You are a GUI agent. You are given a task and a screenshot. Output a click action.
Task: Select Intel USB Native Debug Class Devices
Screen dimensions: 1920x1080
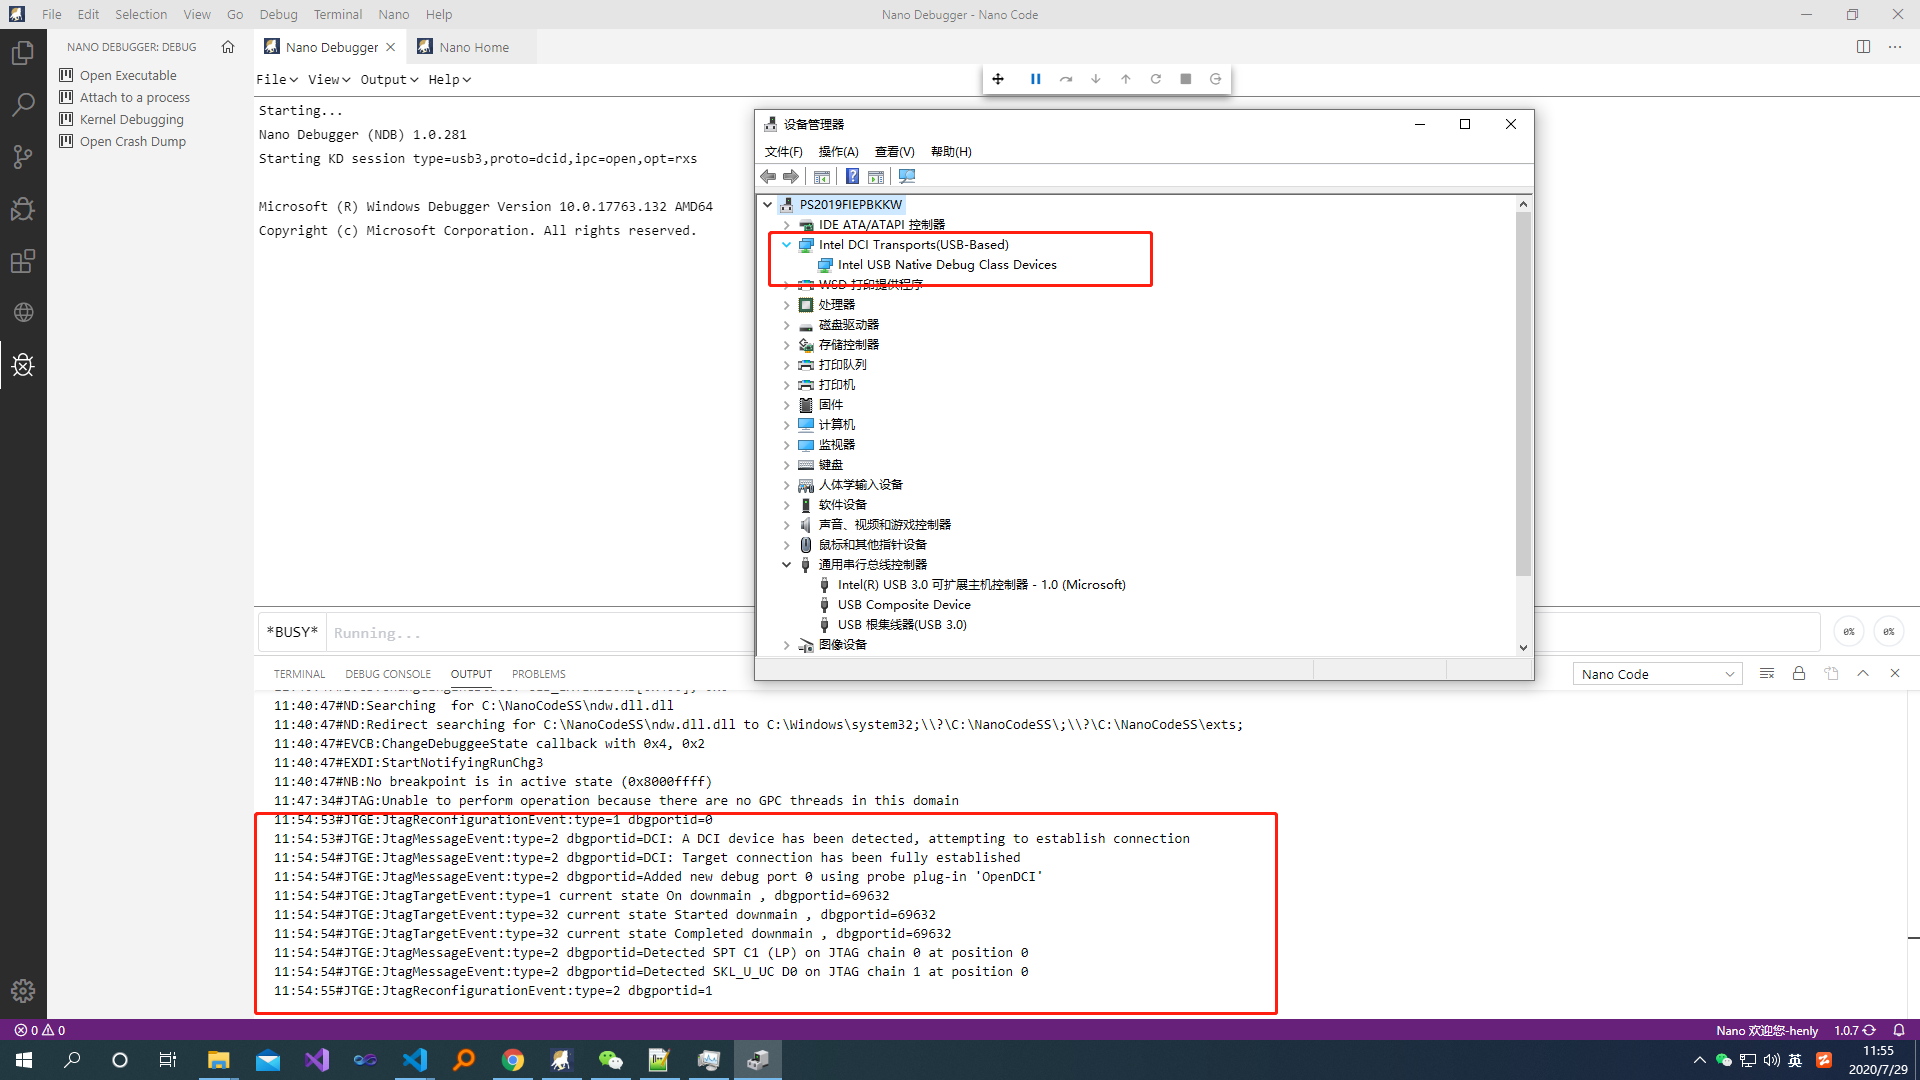click(946, 265)
